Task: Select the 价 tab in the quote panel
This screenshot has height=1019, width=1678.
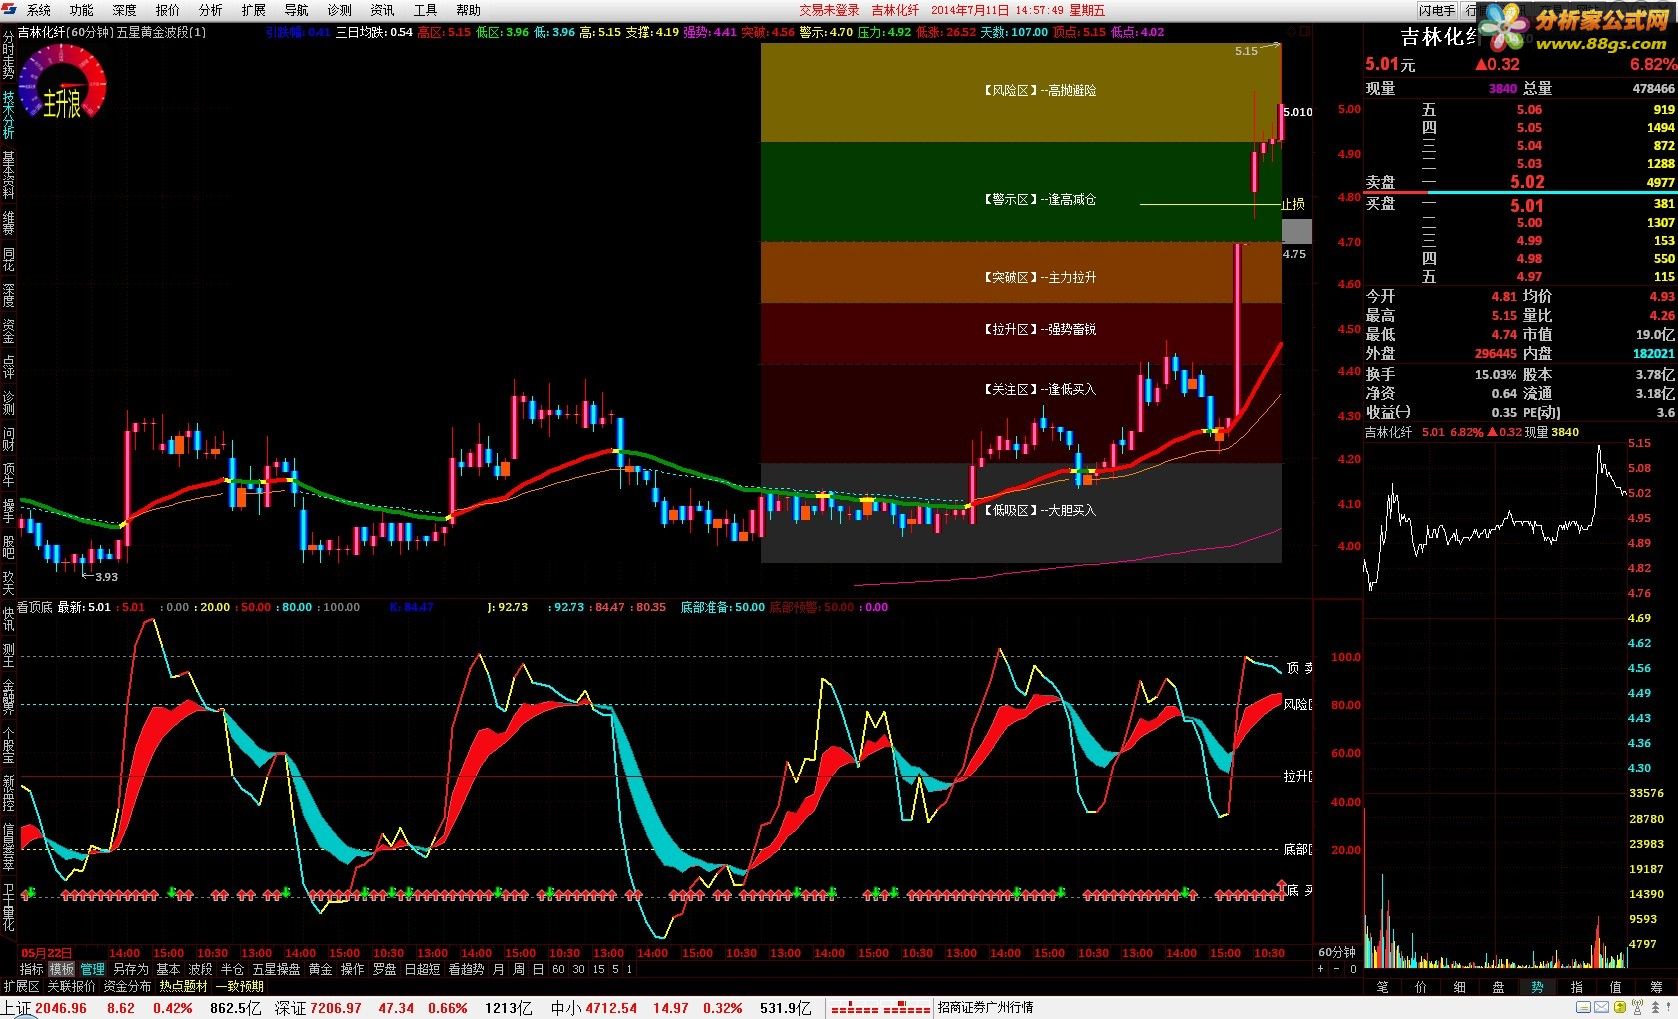Action: [1421, 987]
